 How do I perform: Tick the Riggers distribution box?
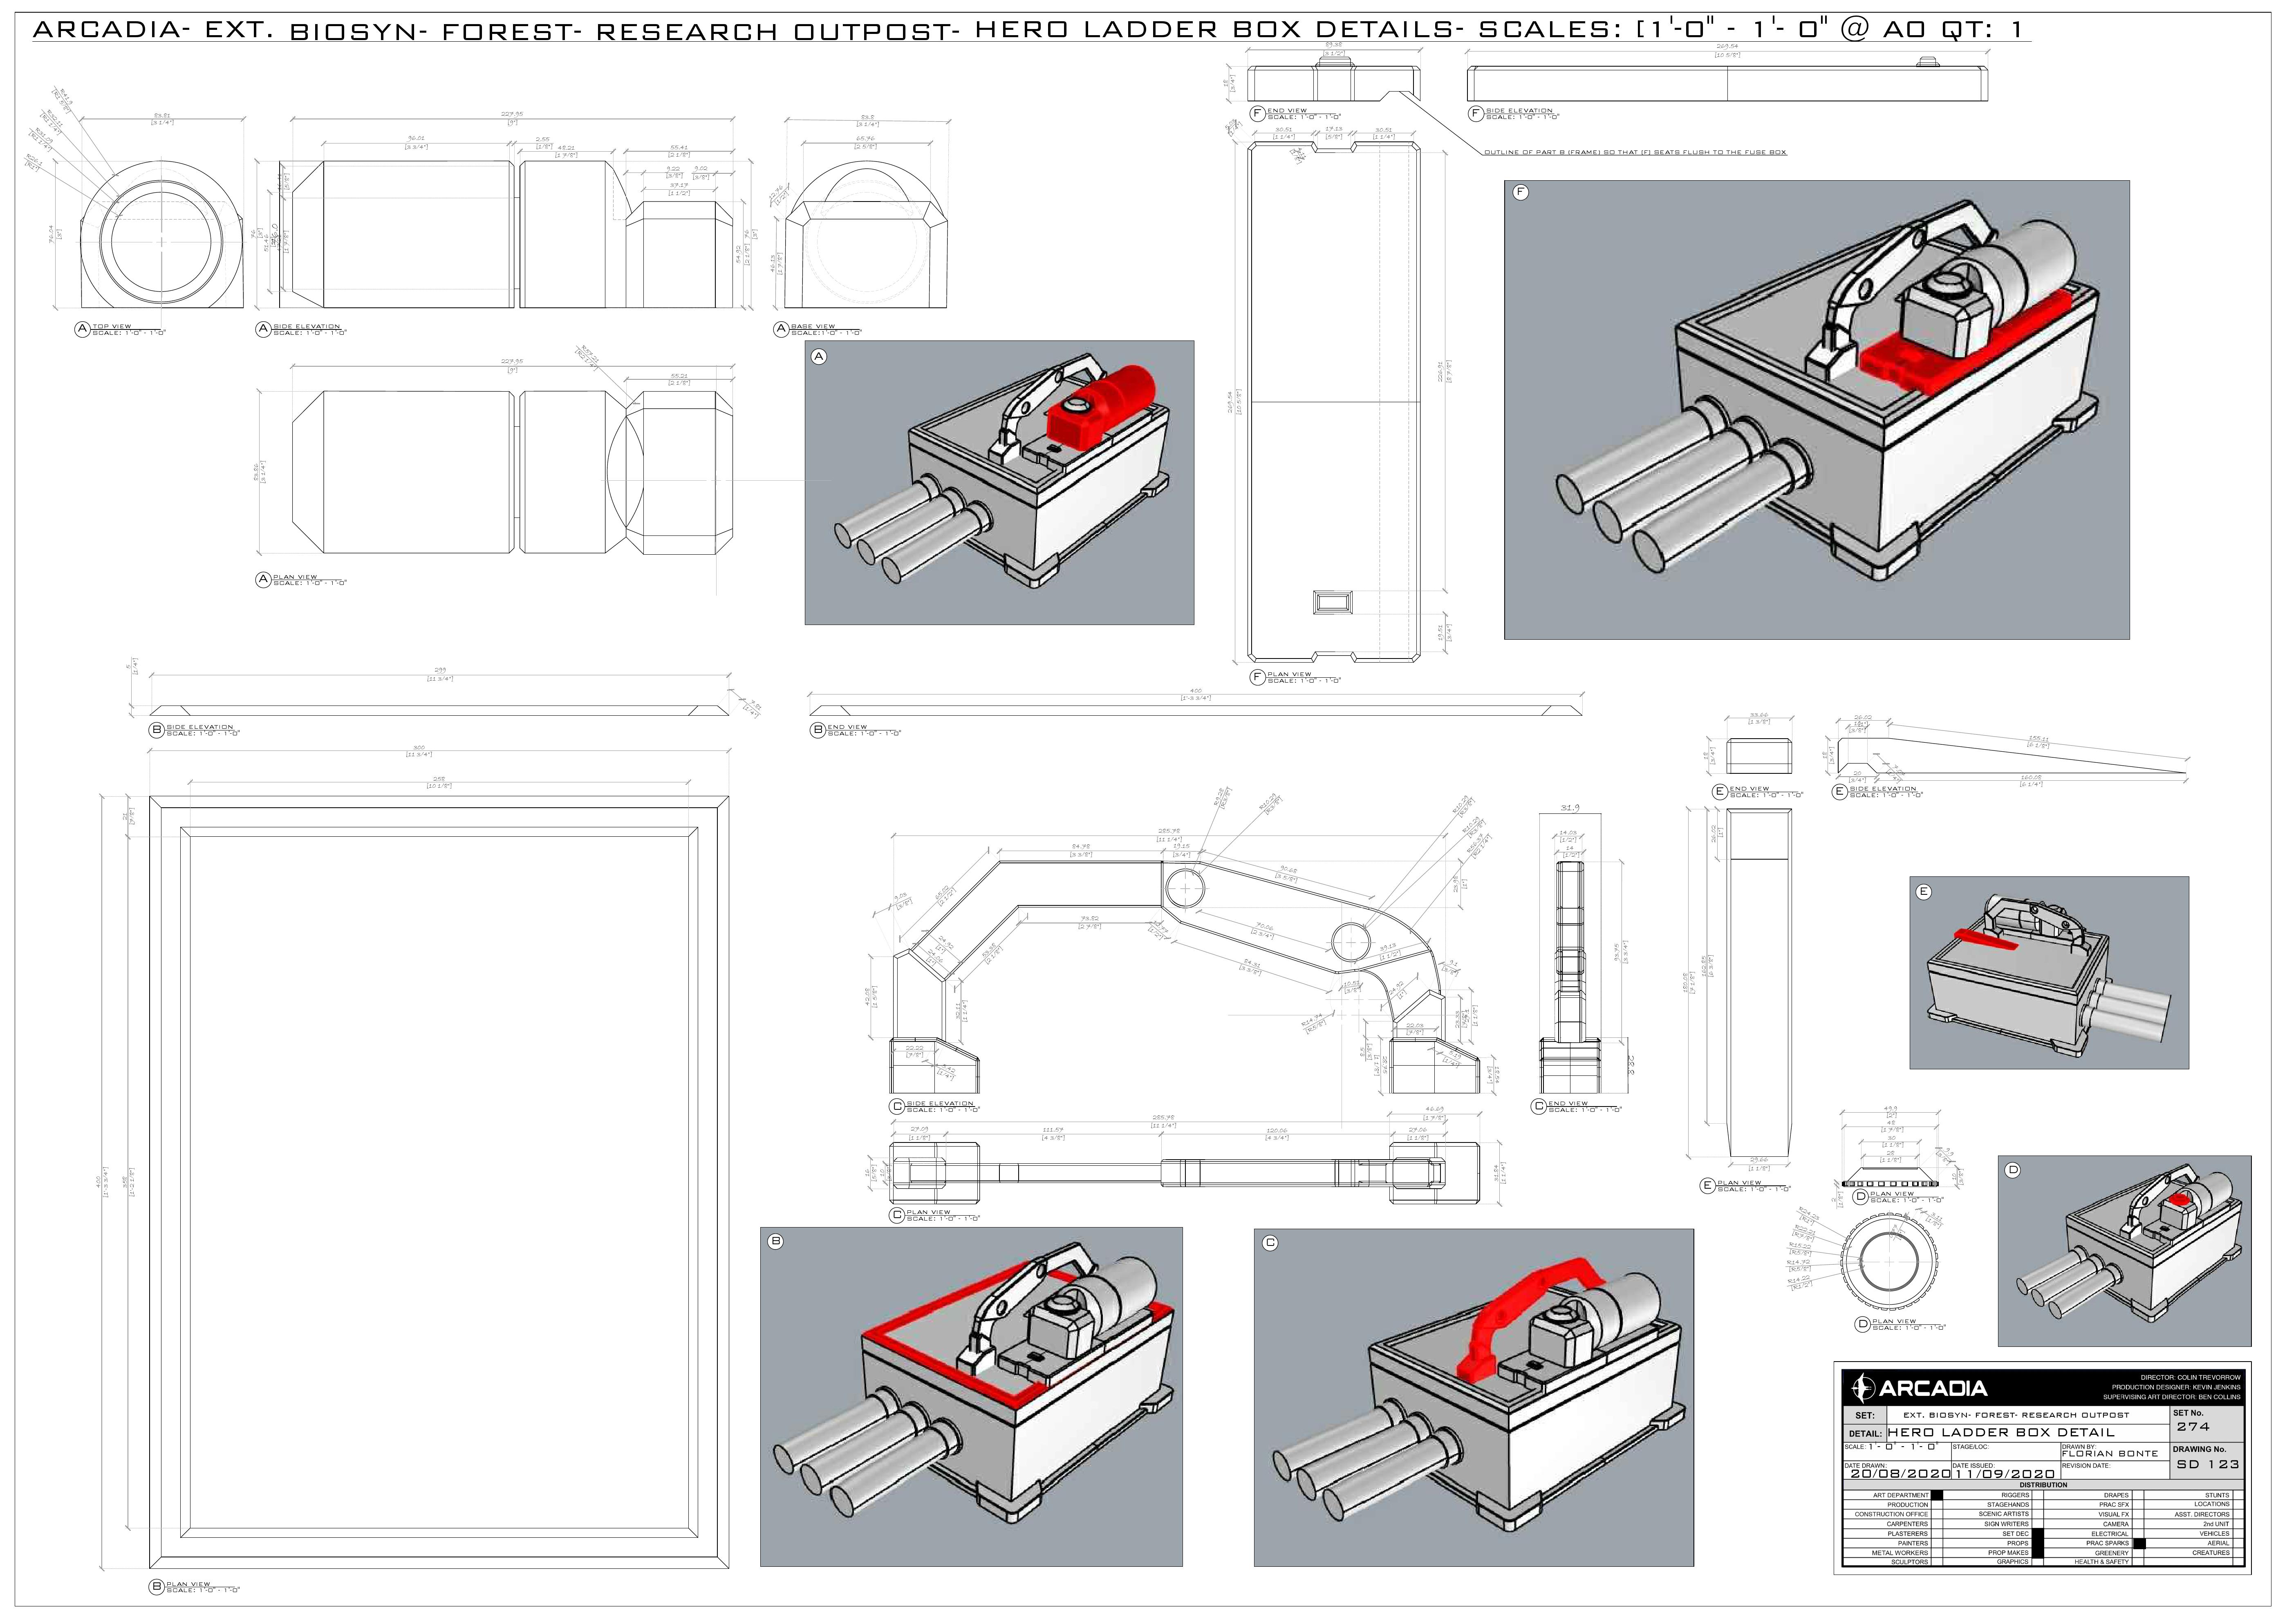pyautogui.click(x=2038, y=1495)
